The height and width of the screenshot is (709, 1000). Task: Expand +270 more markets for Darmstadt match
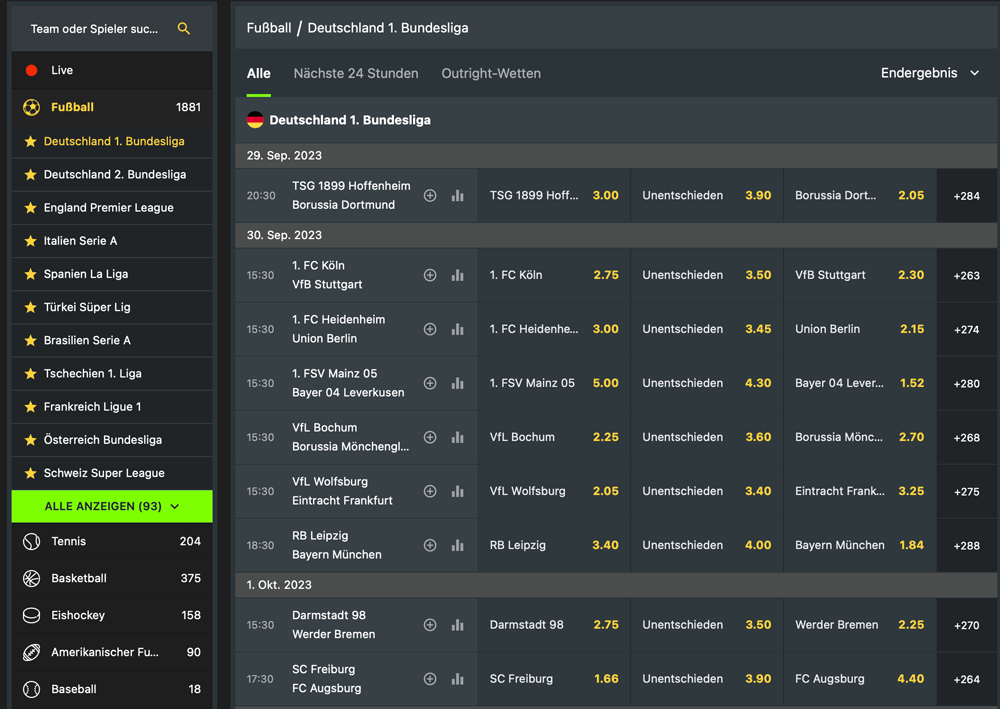[966, 625]
